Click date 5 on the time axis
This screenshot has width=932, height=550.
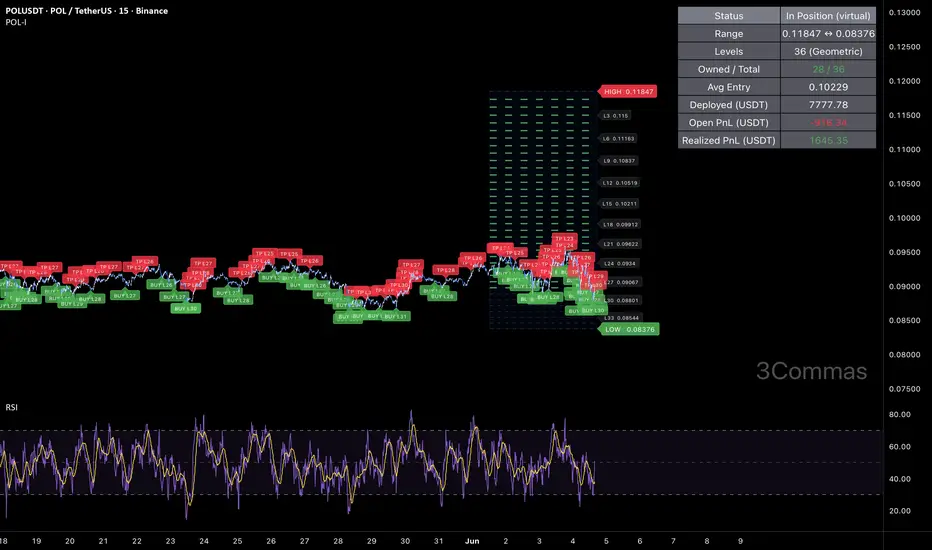606,541
